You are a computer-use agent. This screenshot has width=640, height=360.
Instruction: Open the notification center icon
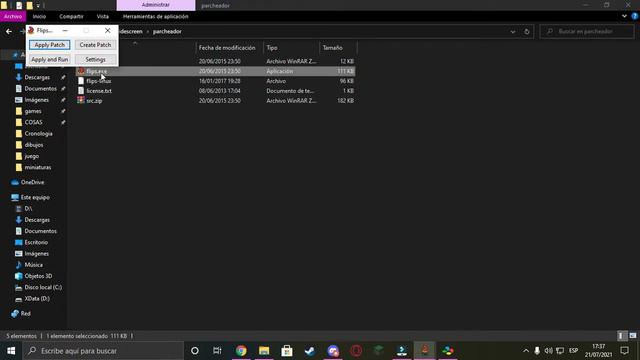(x=624, y=351)
